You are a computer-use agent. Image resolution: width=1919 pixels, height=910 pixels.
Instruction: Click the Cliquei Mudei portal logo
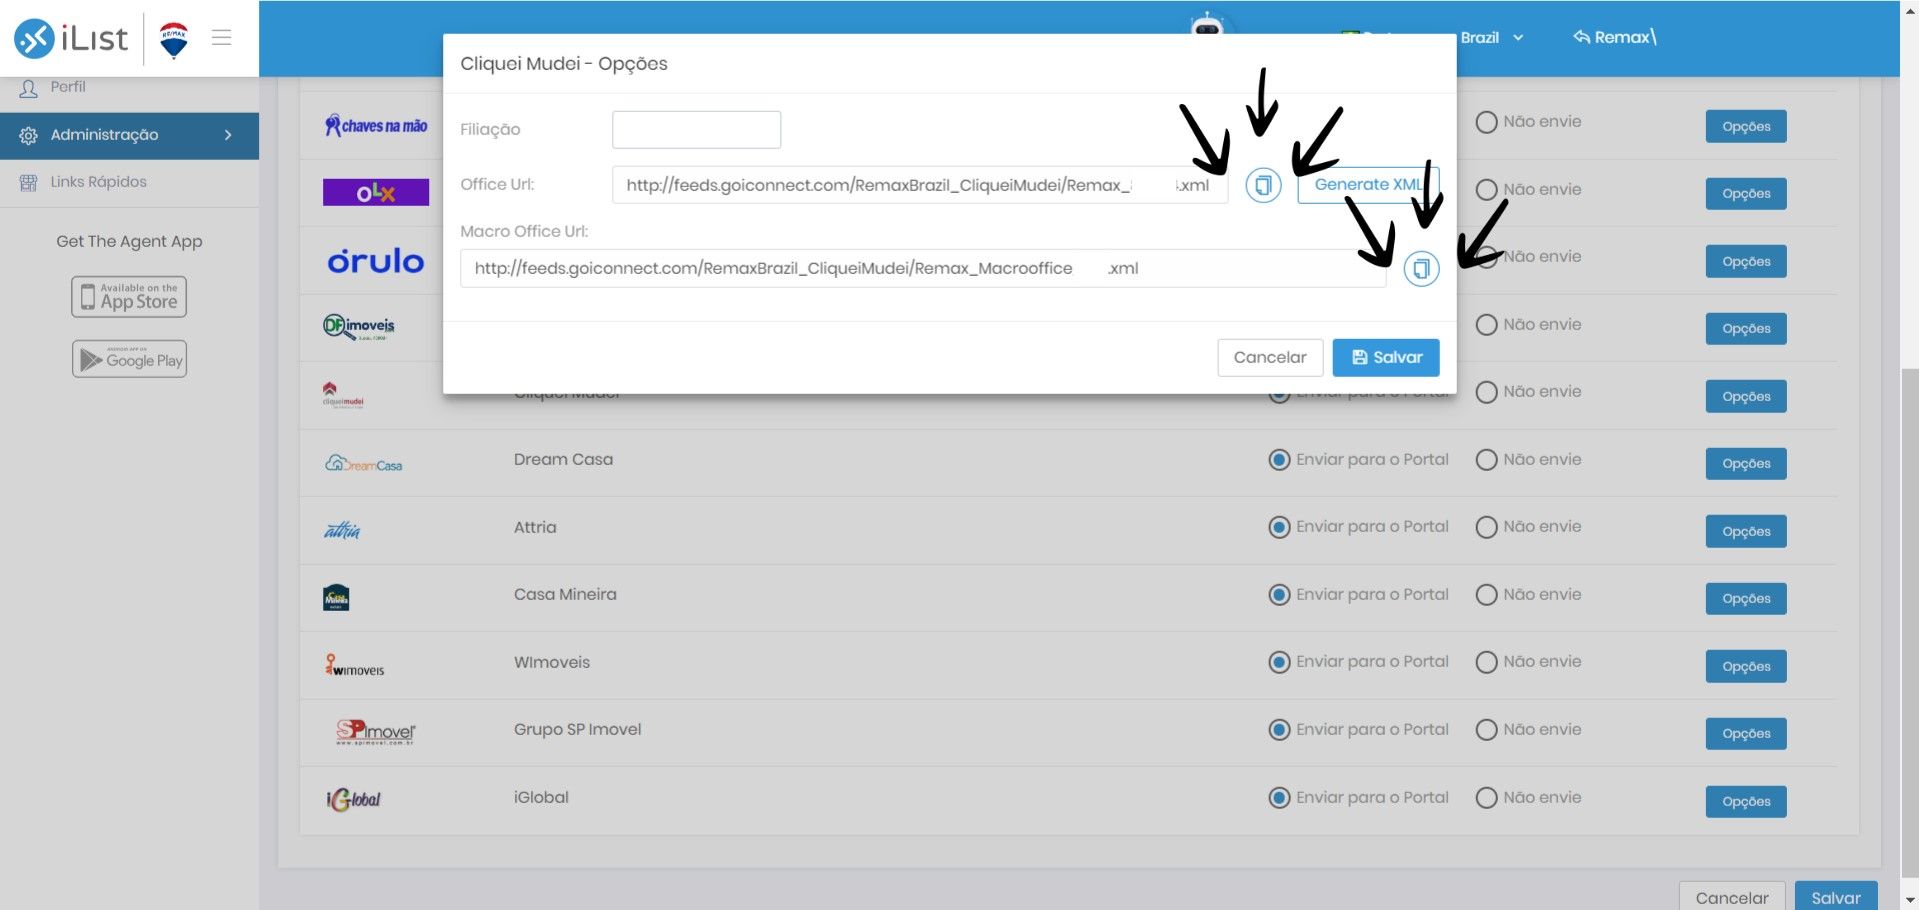(343, 395)
